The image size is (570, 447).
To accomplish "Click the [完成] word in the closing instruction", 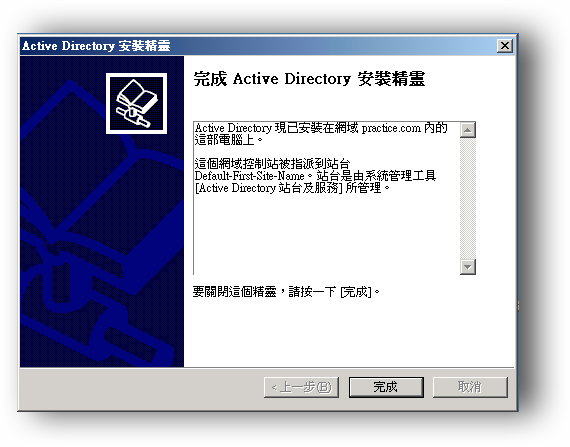I will pyautogui.click(x=356, y=291).
